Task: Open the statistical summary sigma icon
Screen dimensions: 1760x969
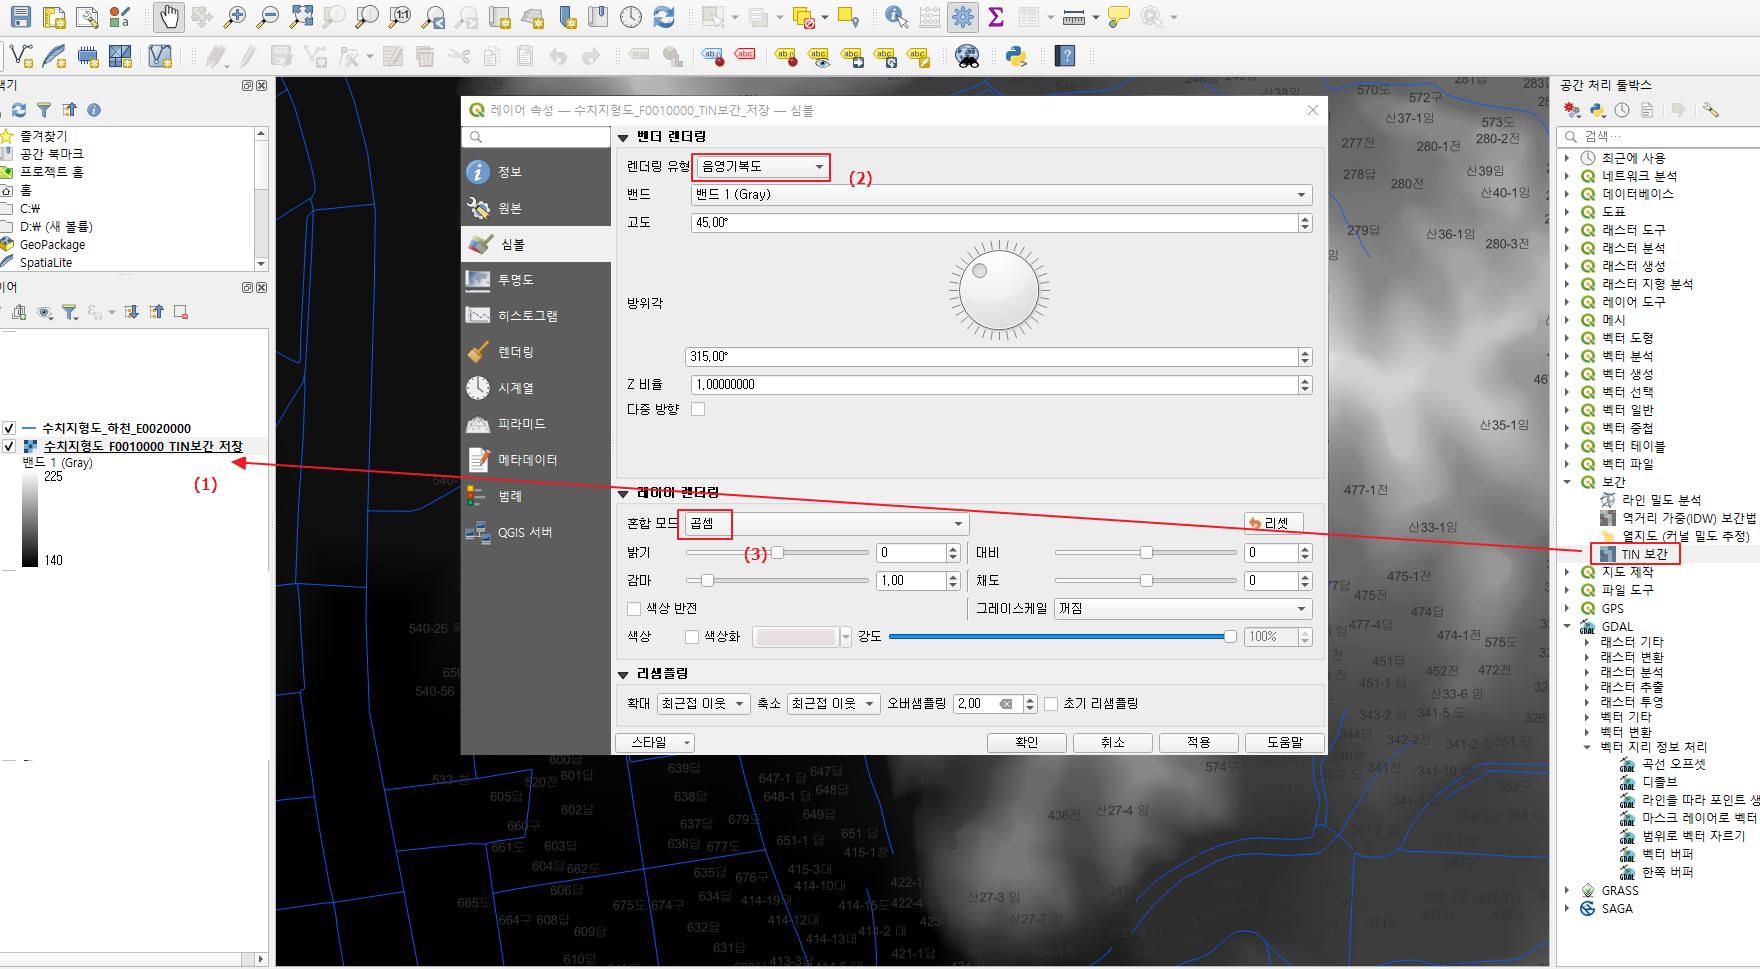Action: point(996,16)
